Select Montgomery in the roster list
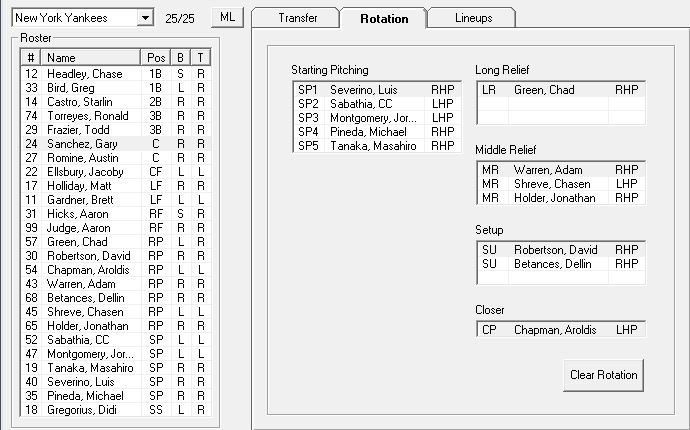Viewport: 690px width, 430px height. click(116, 354)
